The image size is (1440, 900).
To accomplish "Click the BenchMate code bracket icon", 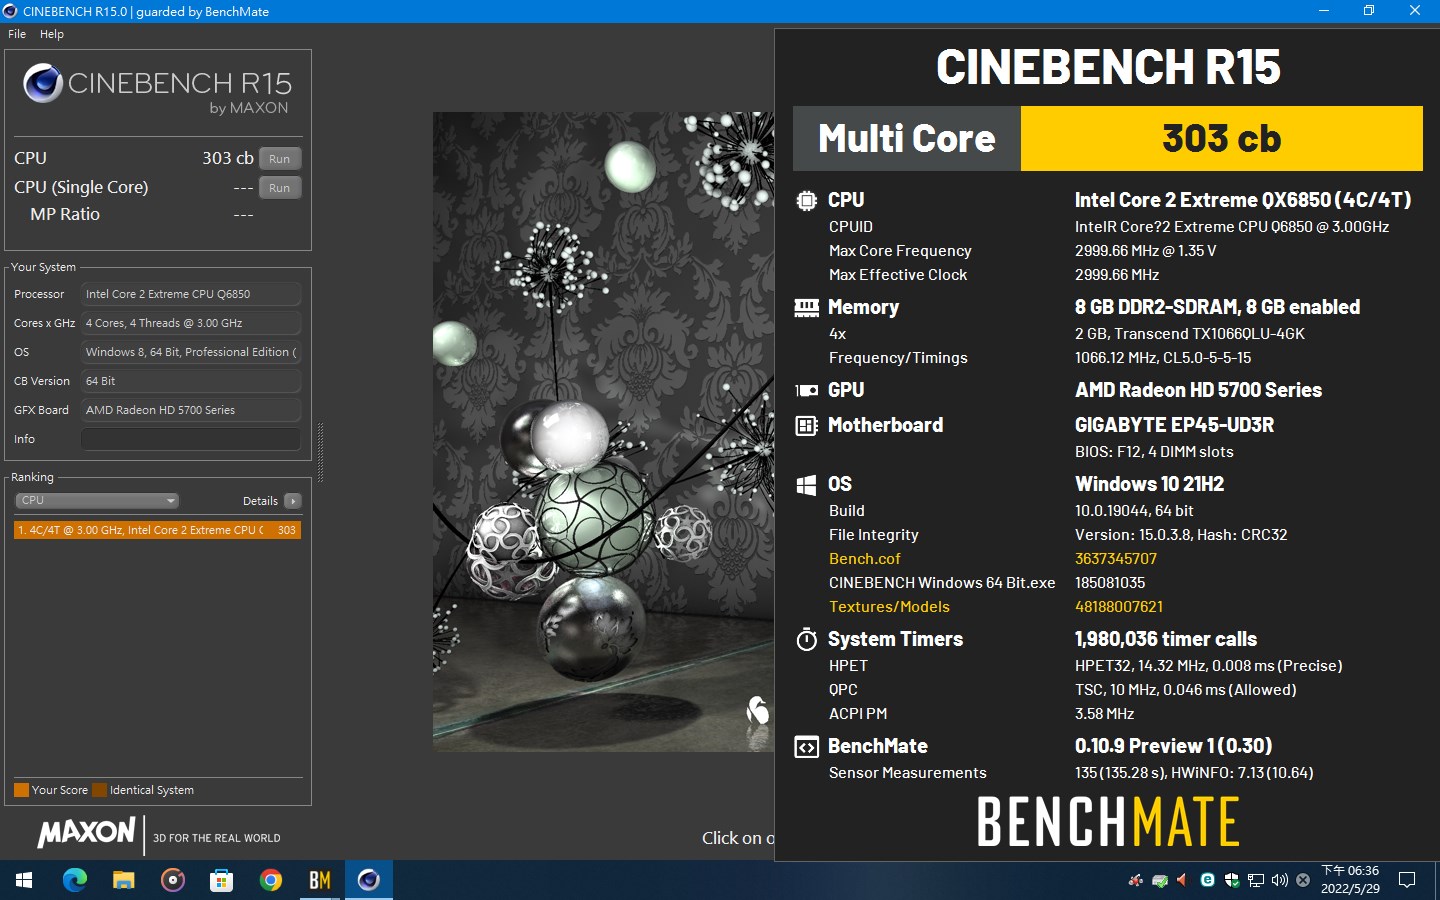I will pyautogui.click(x=806, y=747).
